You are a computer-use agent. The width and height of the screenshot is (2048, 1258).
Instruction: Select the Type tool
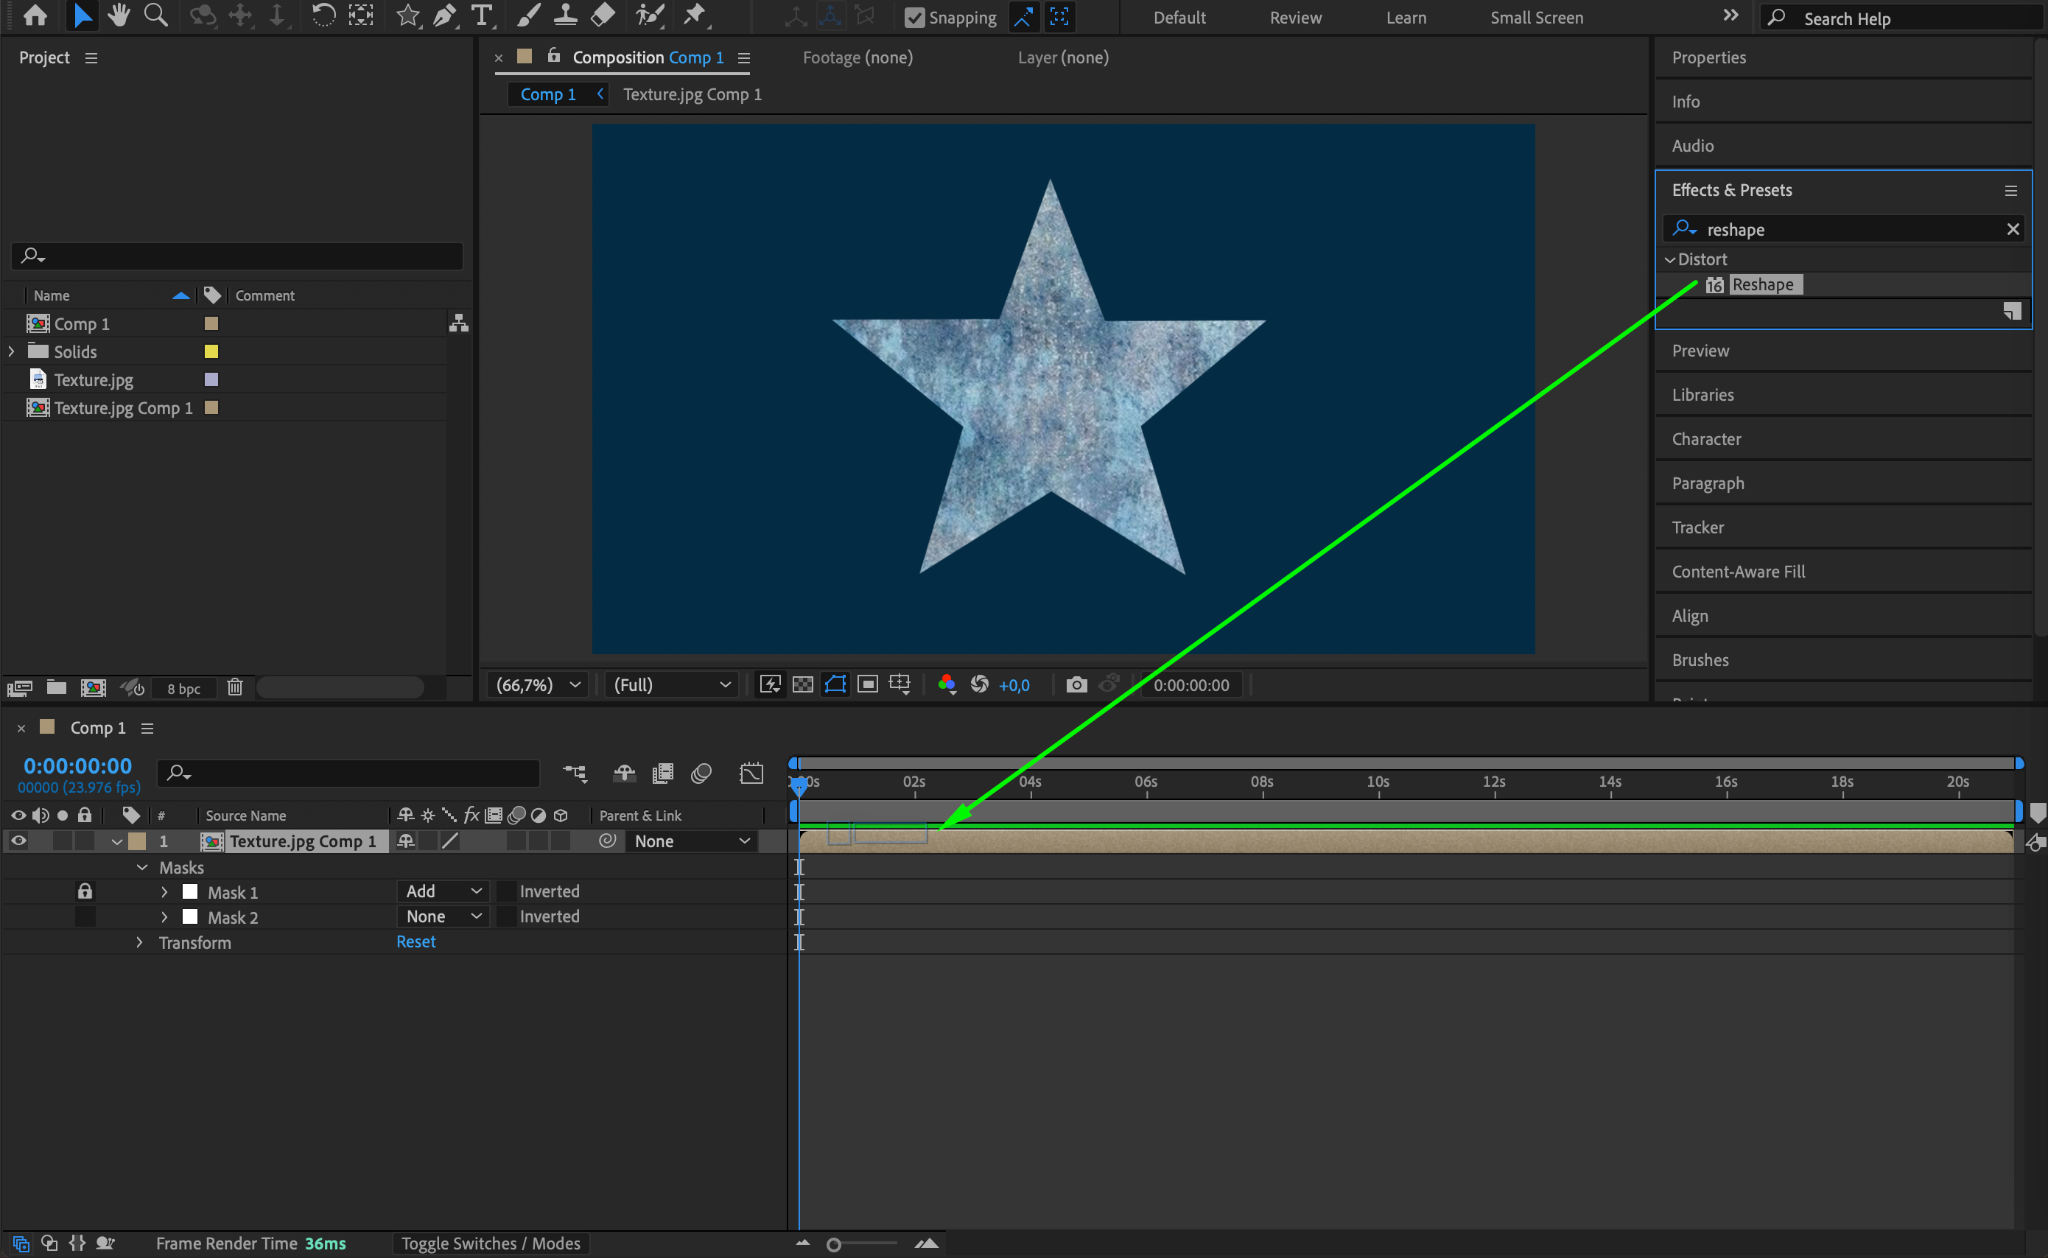click(482, 15)
